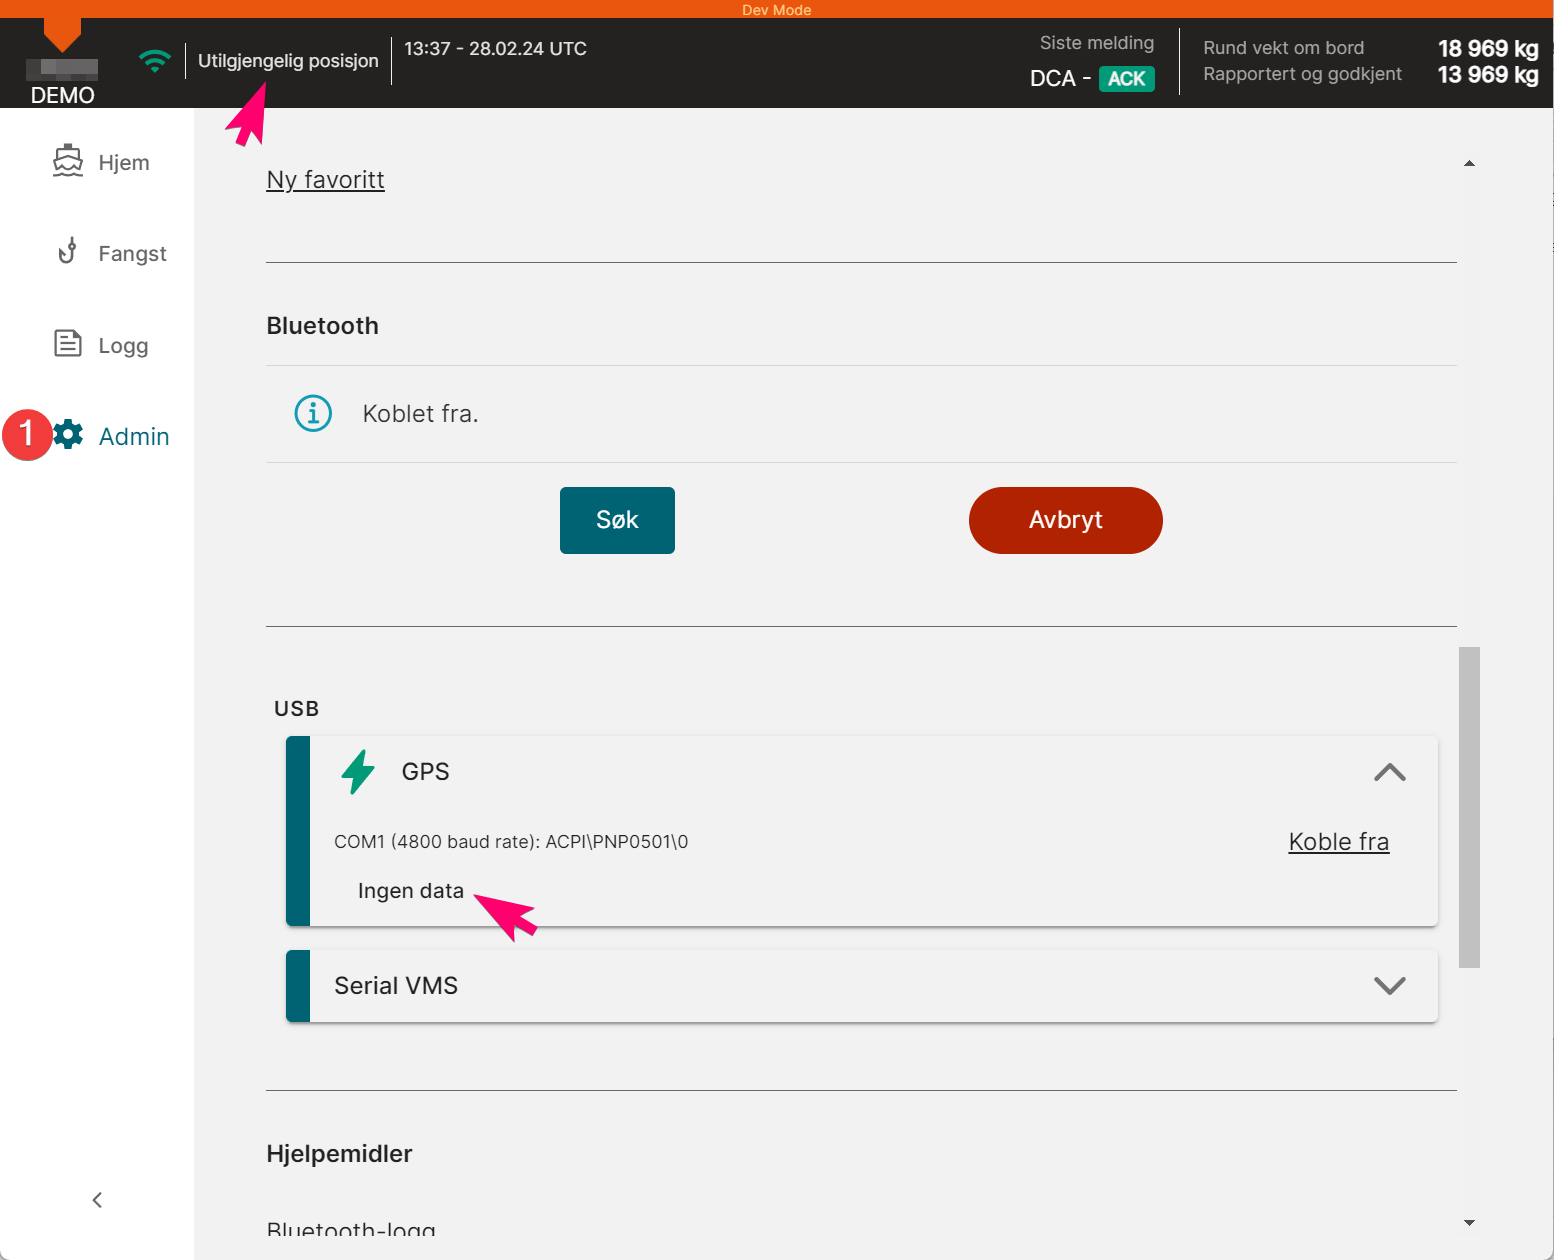1554x1260 pixels.
Task: Click the orange DEMO marker icon
Action: coord(62,35)
